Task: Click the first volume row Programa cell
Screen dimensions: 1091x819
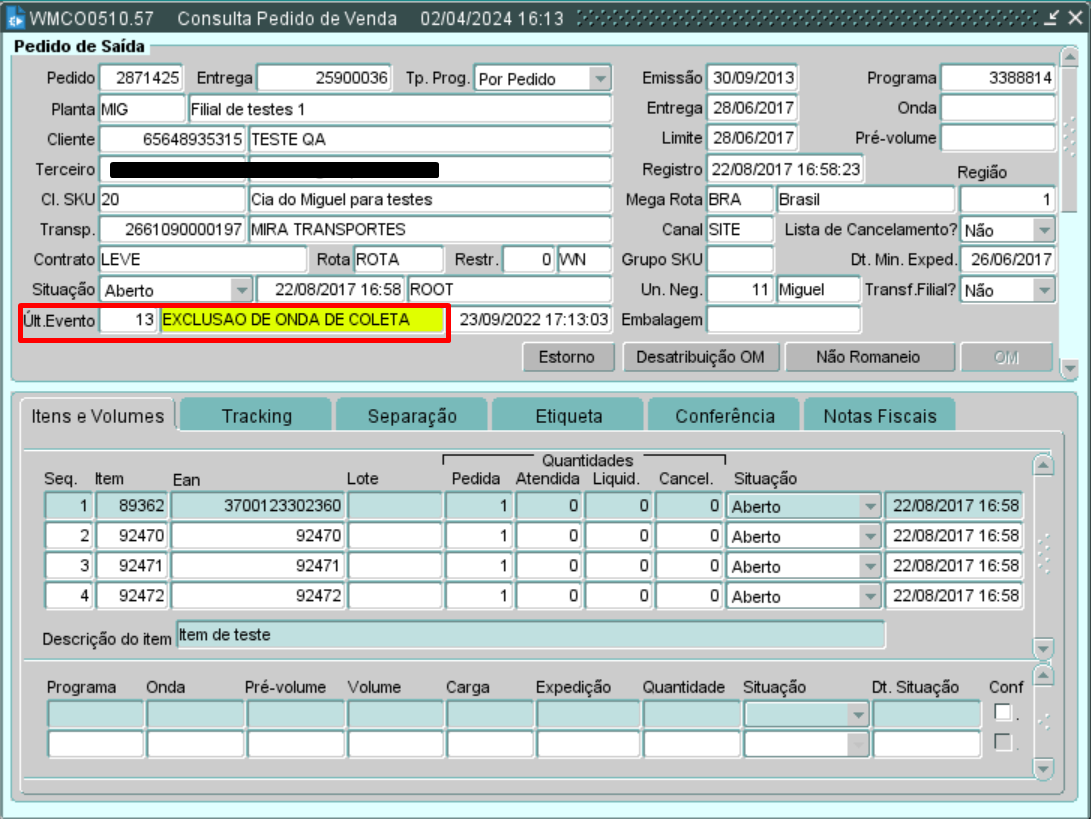Action: point(95,714)
